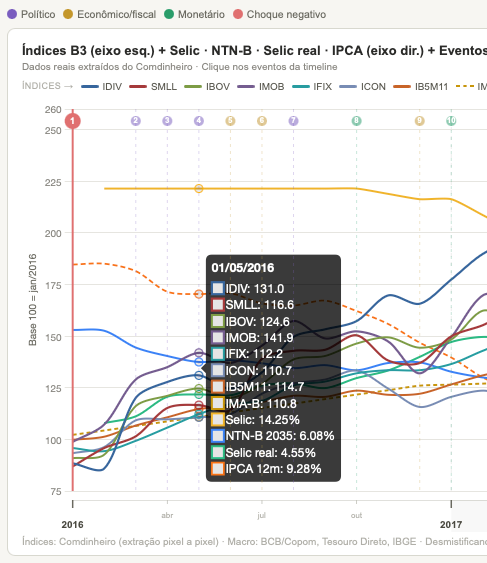This screenshot has width=487, height=563.
Task: Click the Choque negativo category label
Action: pyautogui.click(x=286, y=14)
